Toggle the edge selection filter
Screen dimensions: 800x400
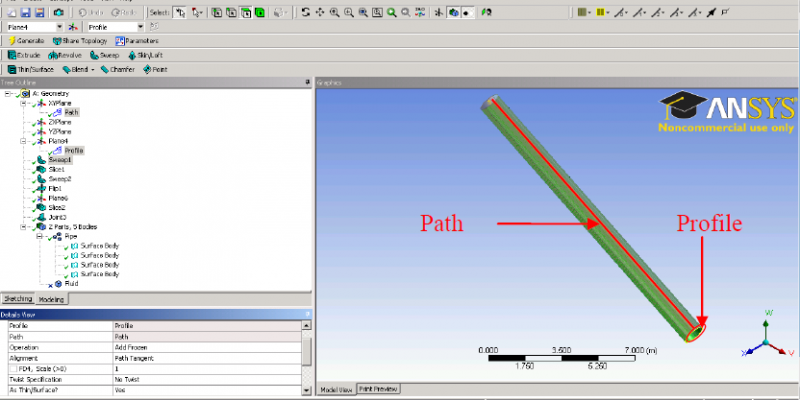tap(231, 13)
